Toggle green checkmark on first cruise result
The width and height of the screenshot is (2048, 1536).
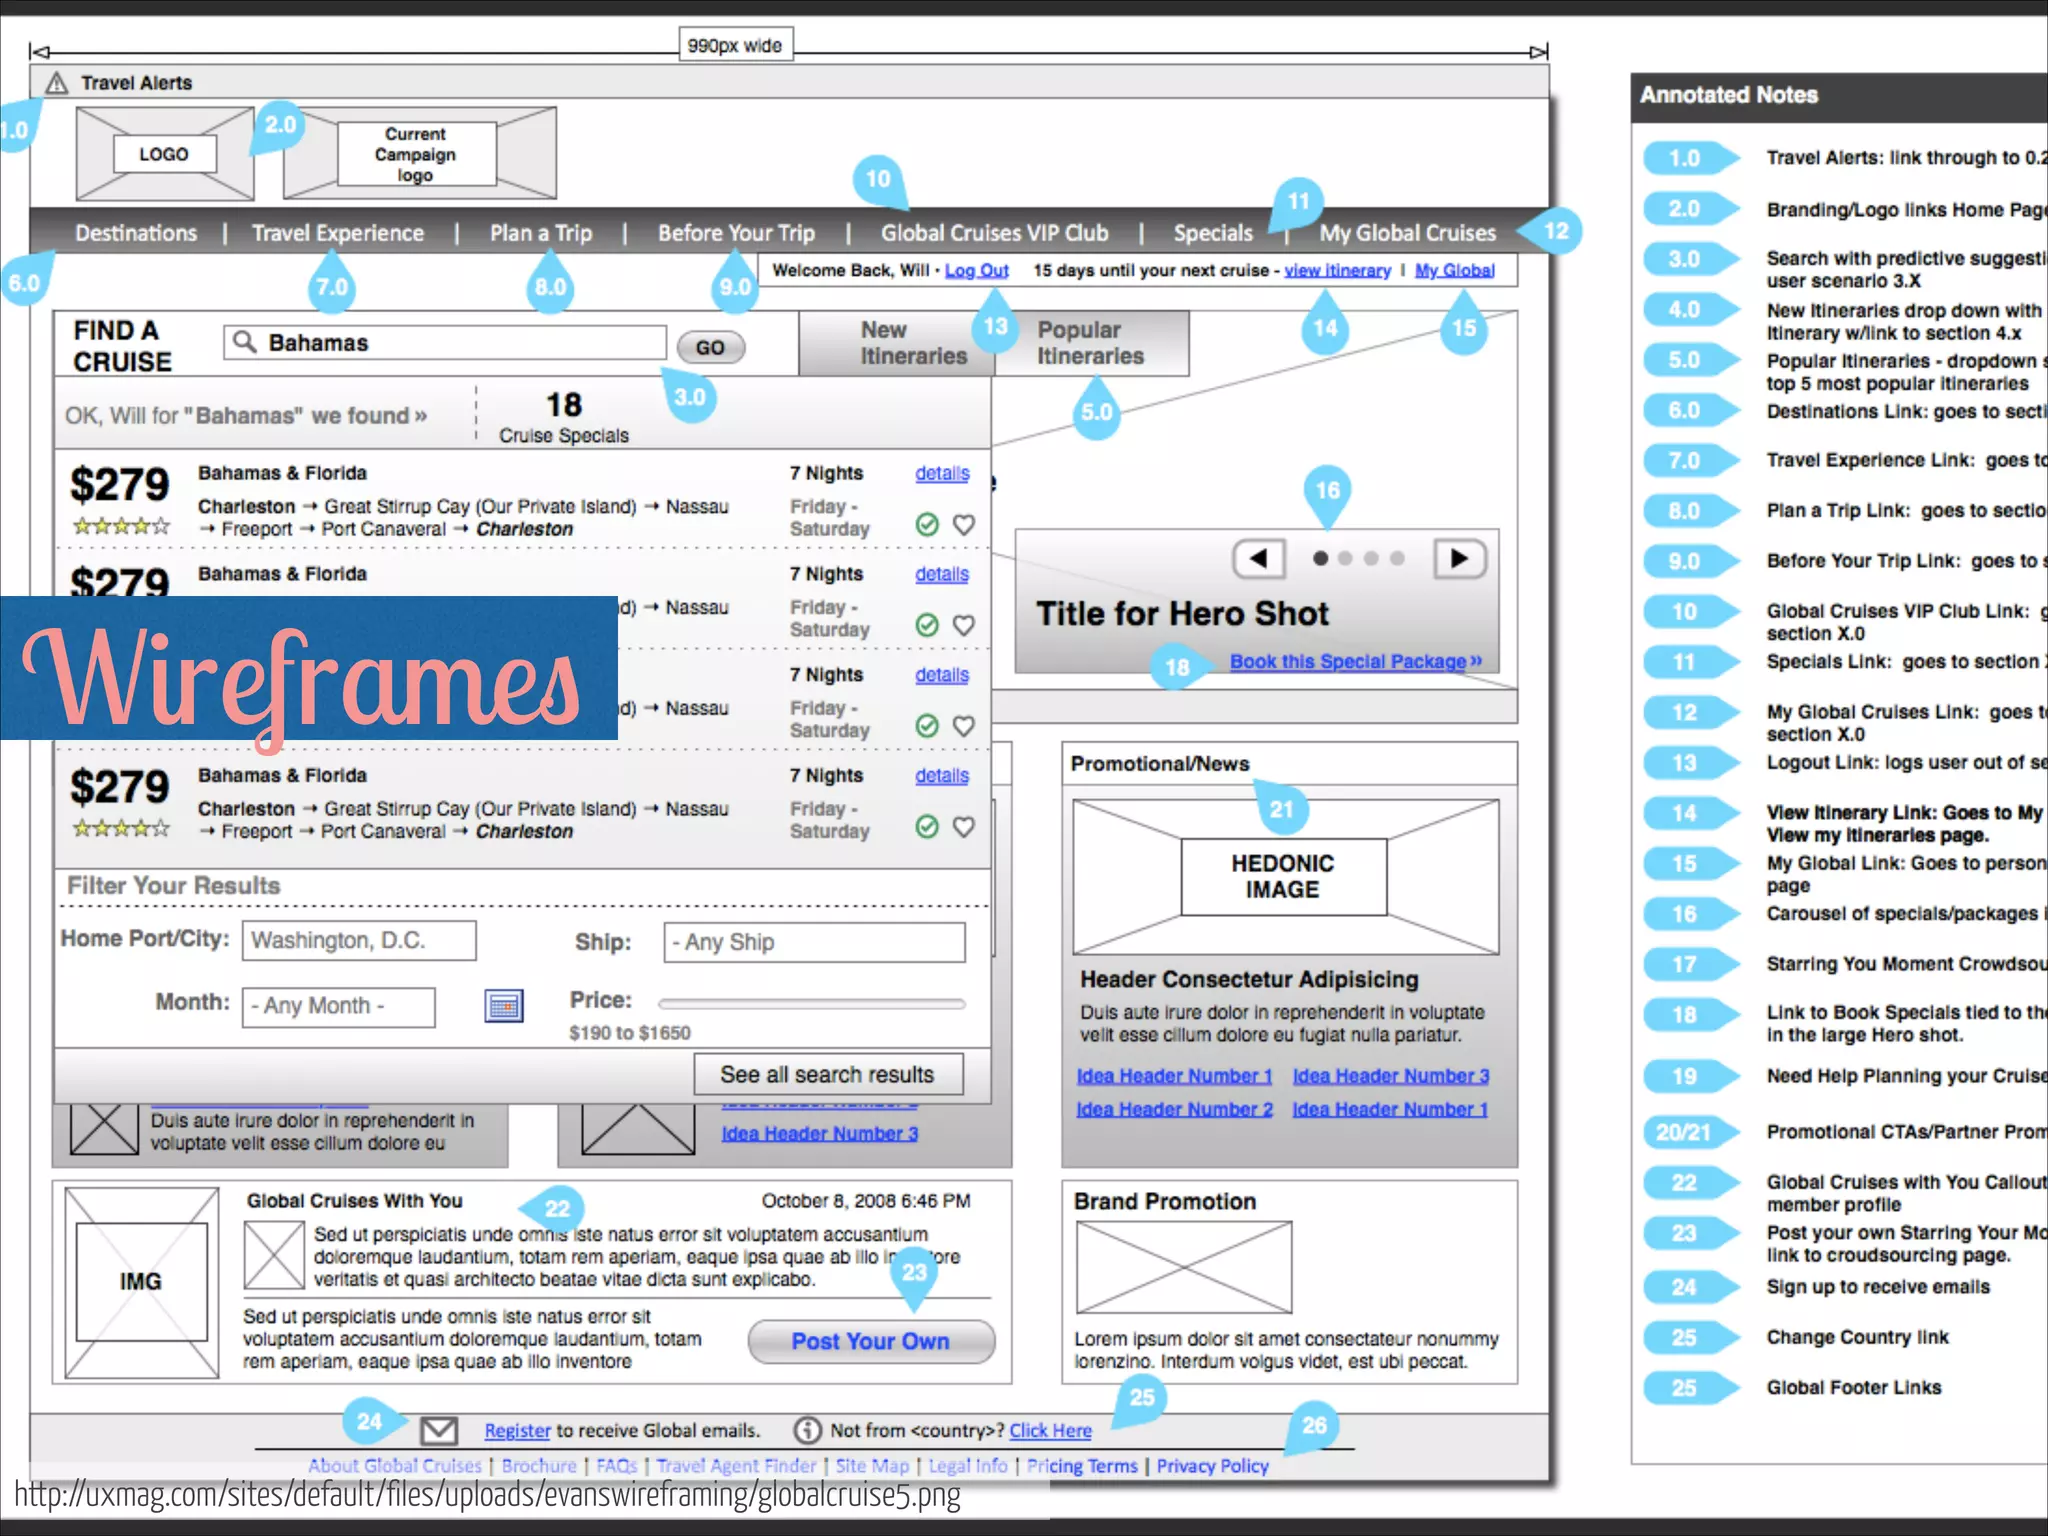pyautogui.click(x=927, y=524)
